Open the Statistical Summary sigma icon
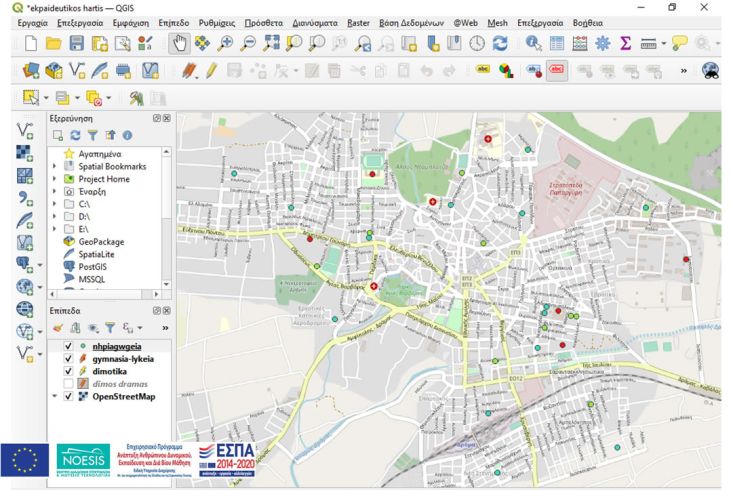The height and width of the screenshot is (490, 731). coord(626,43)
